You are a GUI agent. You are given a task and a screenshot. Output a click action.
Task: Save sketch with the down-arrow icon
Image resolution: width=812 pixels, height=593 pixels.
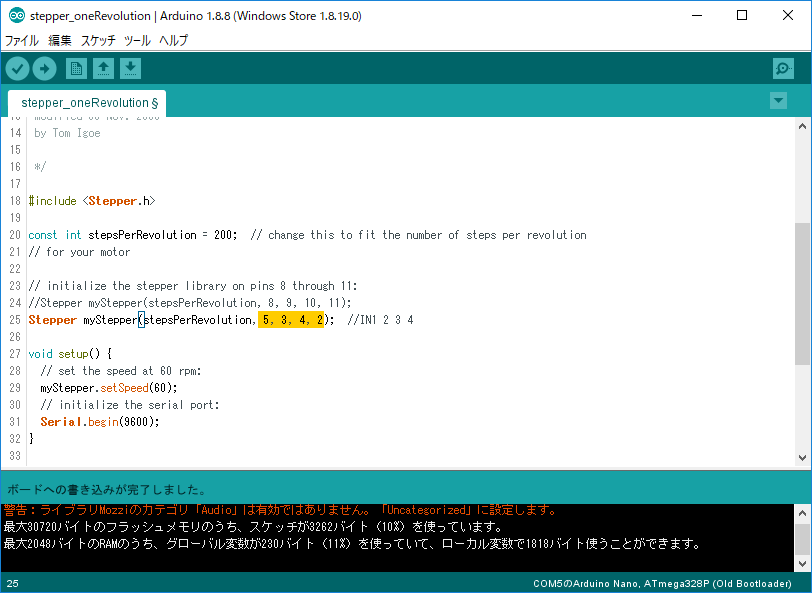point(130,68)
